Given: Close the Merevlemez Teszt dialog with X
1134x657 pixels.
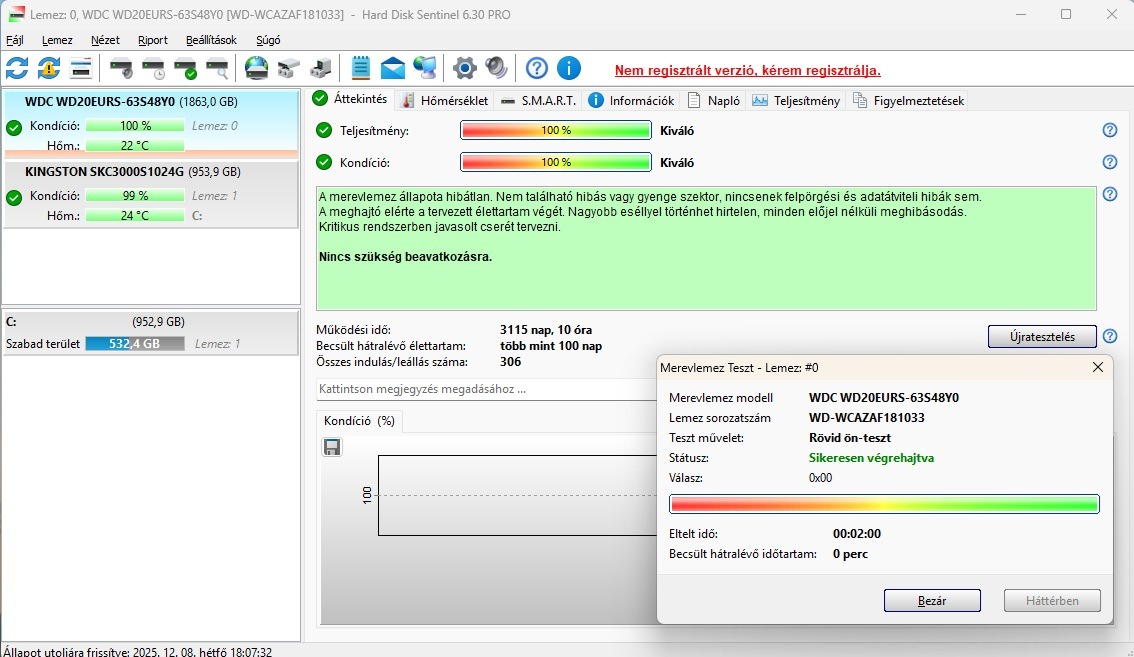Looking at the screenshot, I should tap(1098, 368).
